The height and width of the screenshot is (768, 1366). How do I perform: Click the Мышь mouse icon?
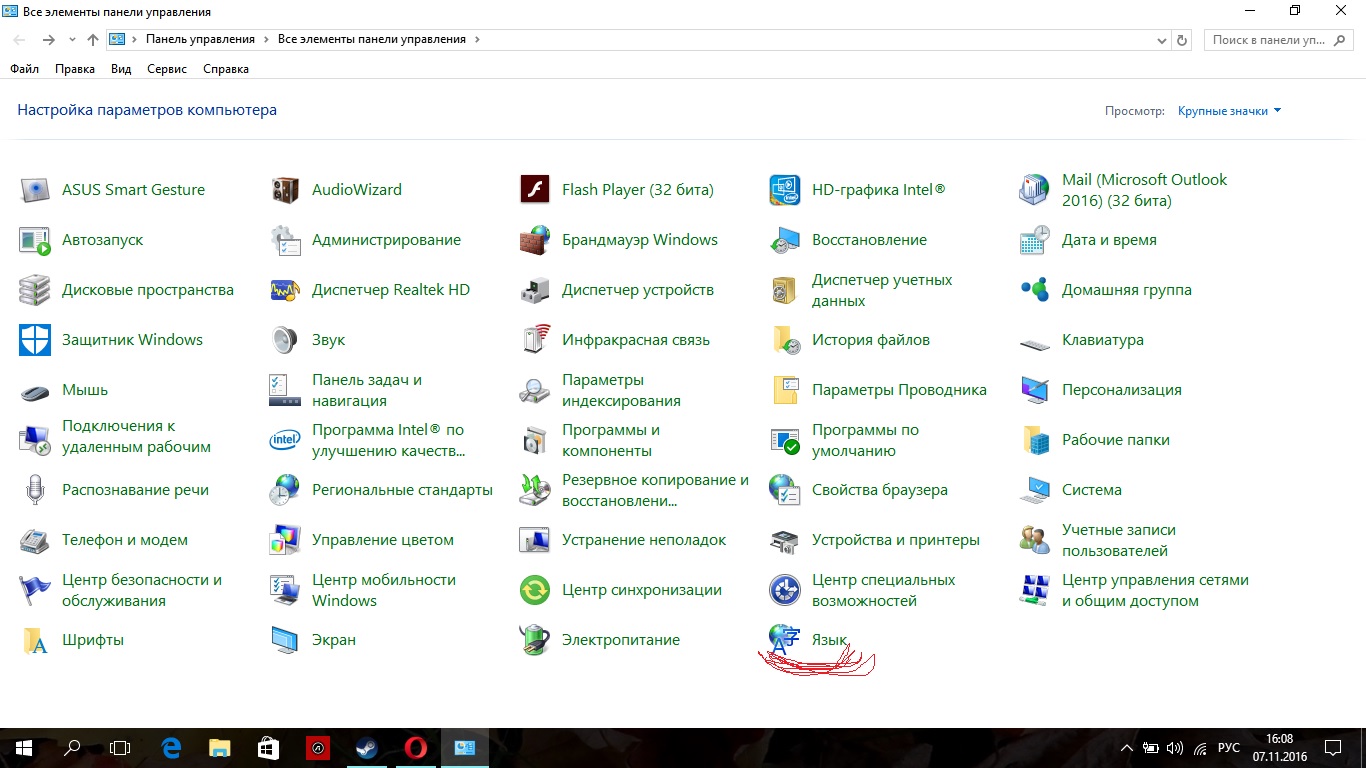click(35, 391)
